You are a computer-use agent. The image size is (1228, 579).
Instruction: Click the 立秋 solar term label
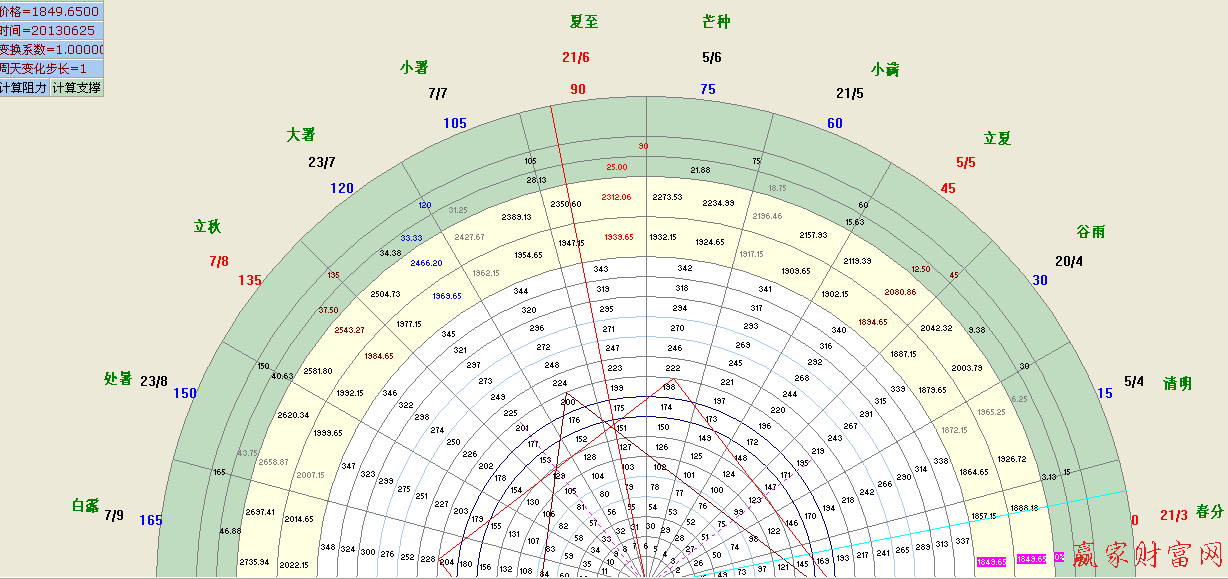pos(207,226)
